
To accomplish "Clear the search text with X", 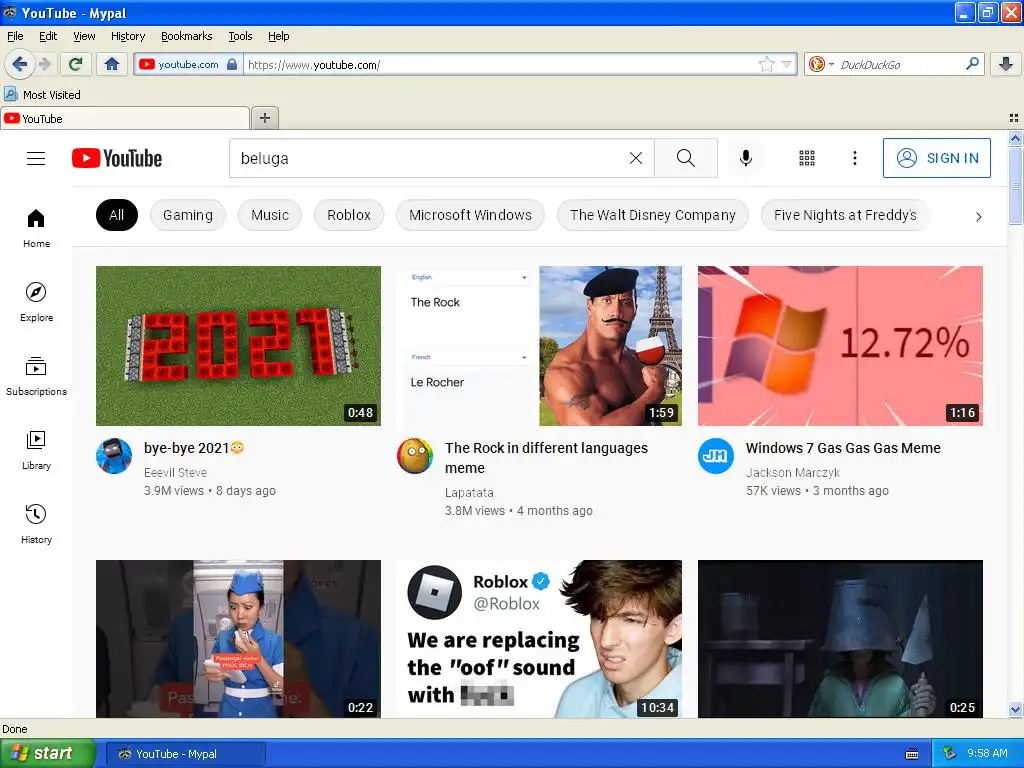I will point(635,158).
